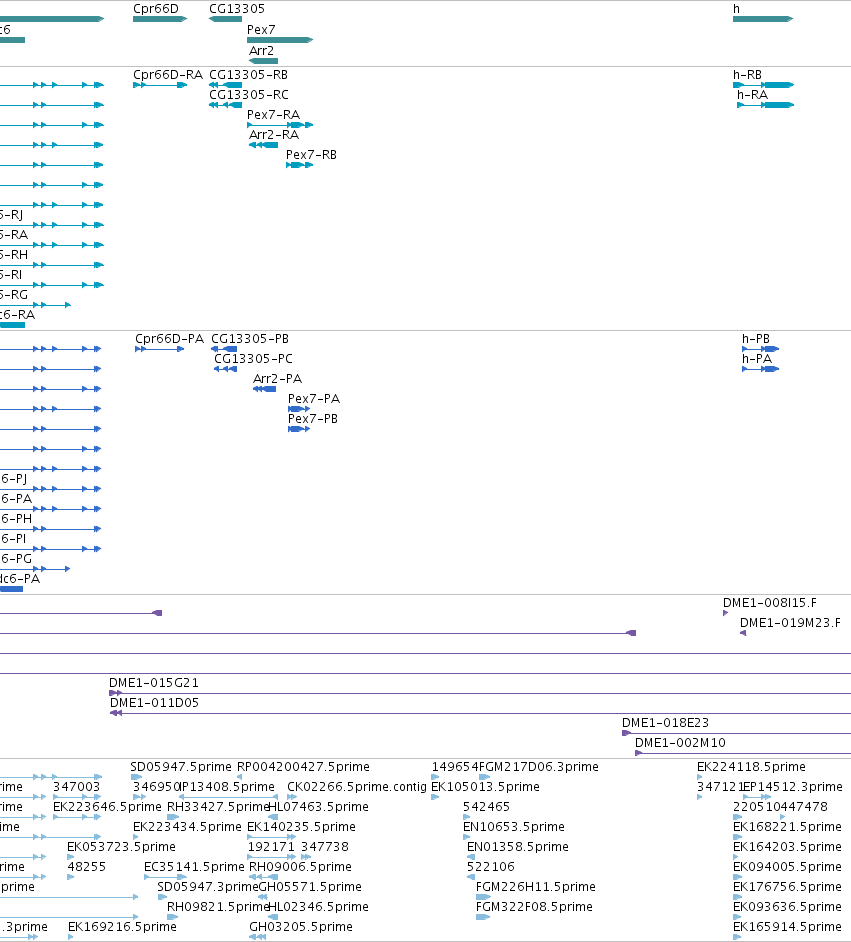Select the 347738 EST label
Screen dimensions: 851x942
point(325,846)
